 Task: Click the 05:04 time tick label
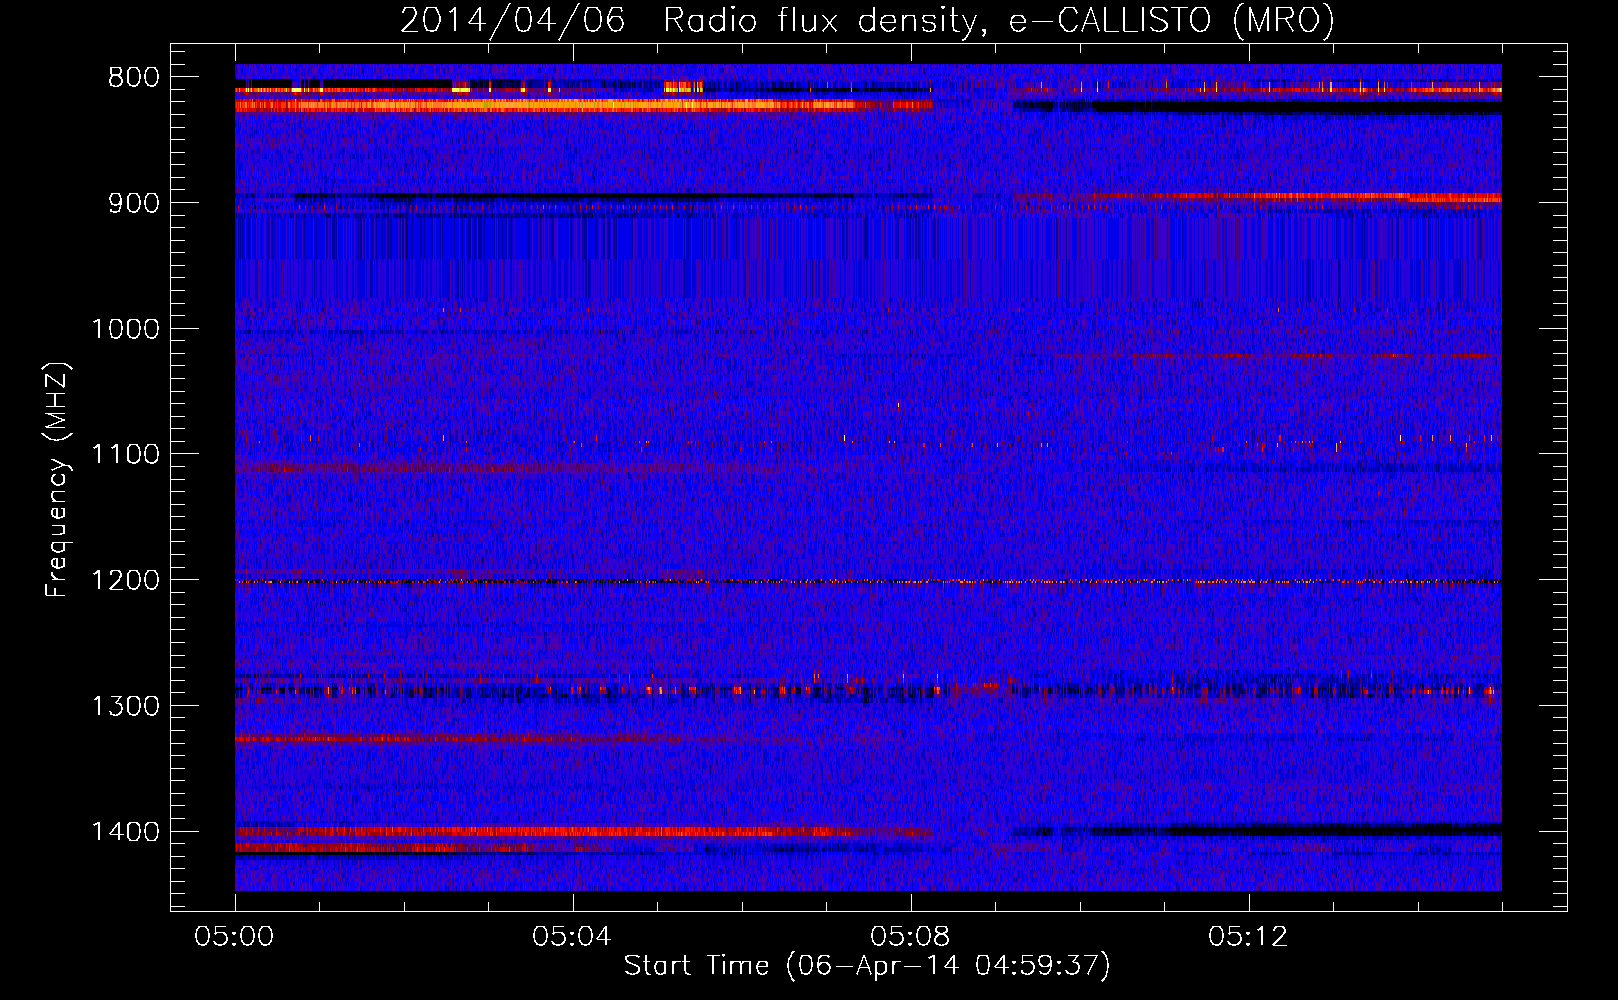572,937
